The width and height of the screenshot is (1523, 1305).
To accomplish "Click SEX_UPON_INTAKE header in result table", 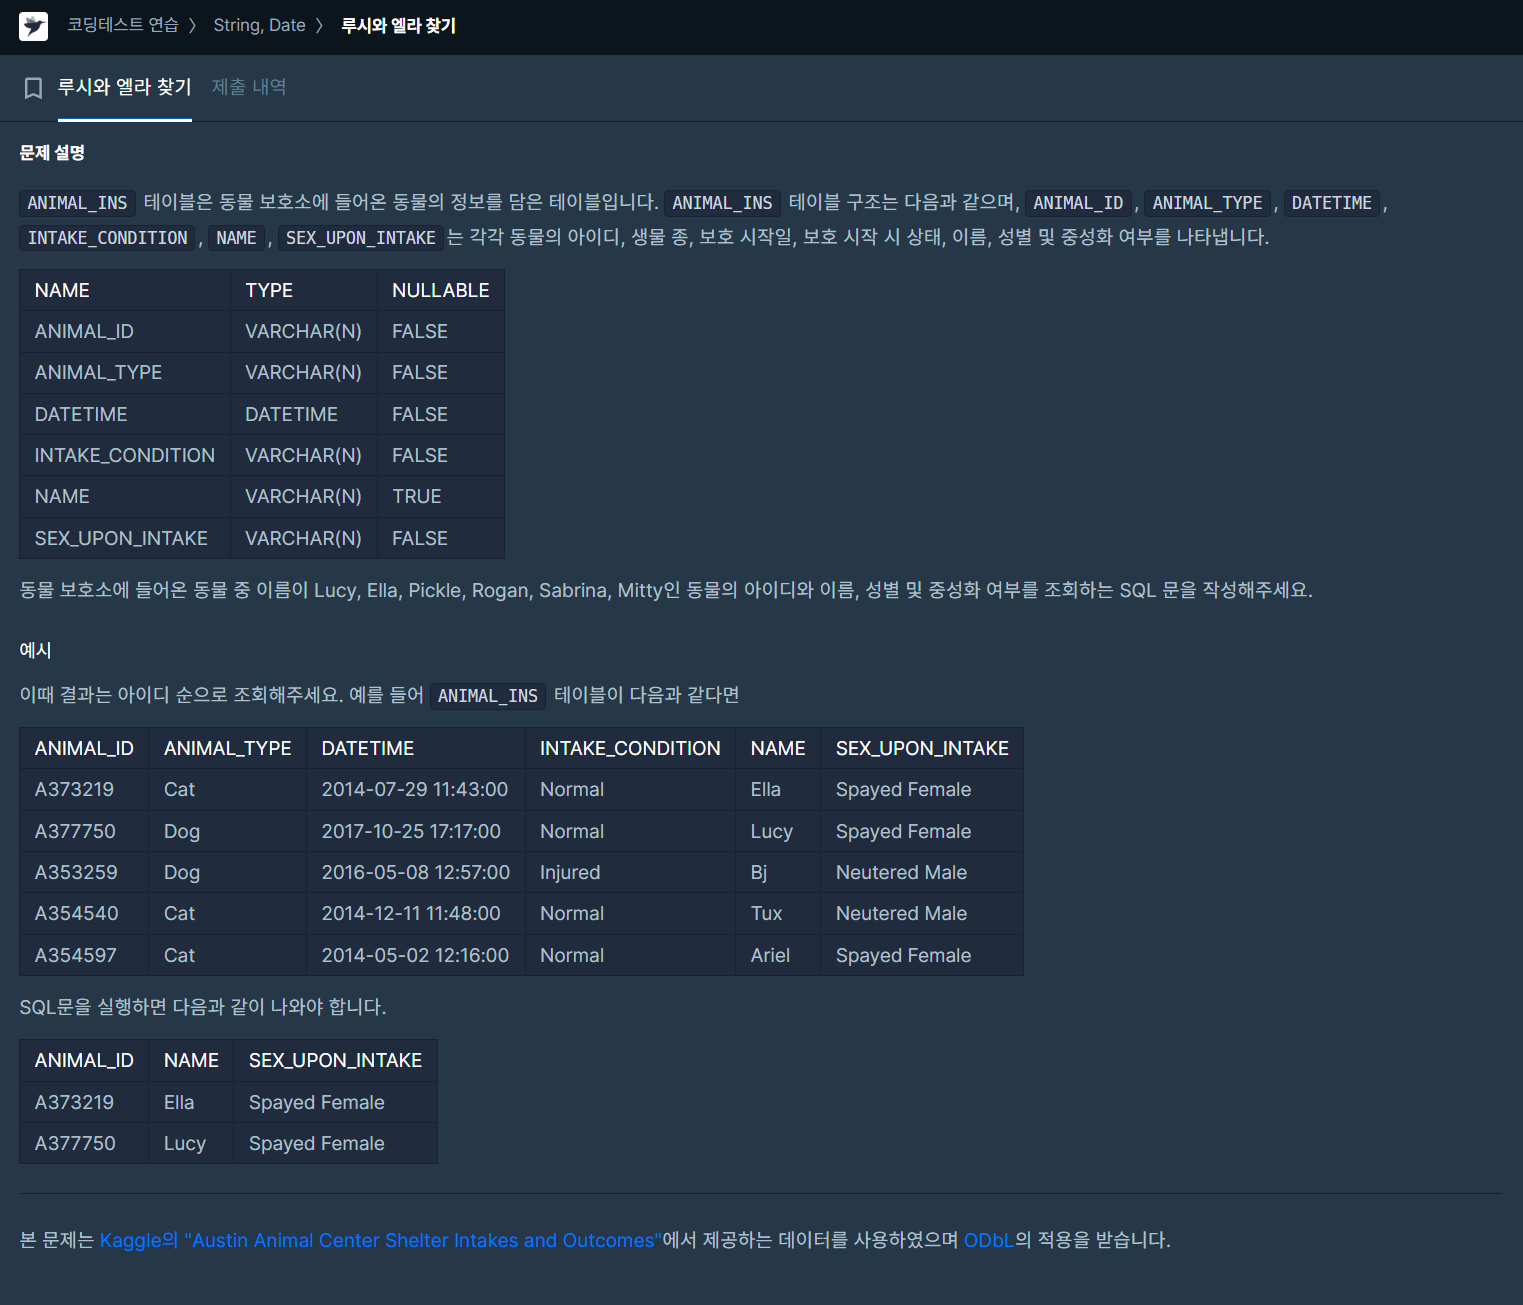I will [335, 1060].
